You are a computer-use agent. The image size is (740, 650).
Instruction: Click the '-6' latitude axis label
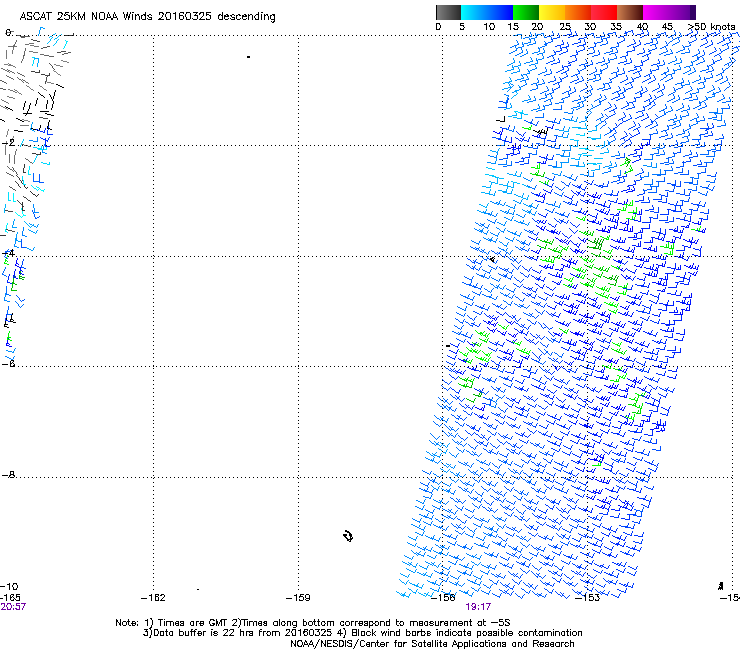[x=8, y=363]
